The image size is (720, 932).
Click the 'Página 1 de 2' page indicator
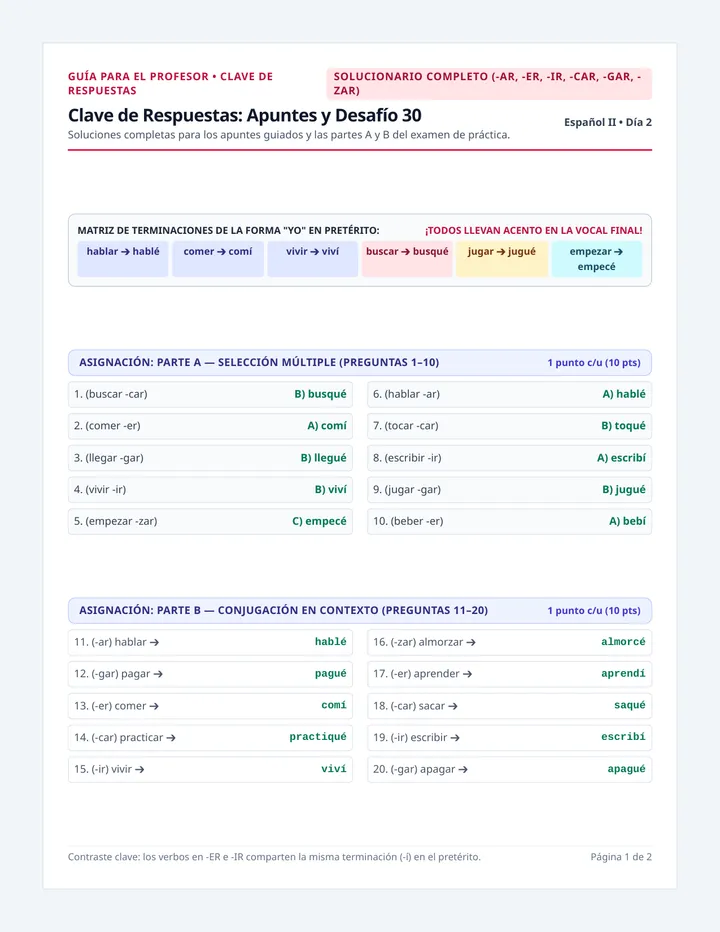point(621,857)
